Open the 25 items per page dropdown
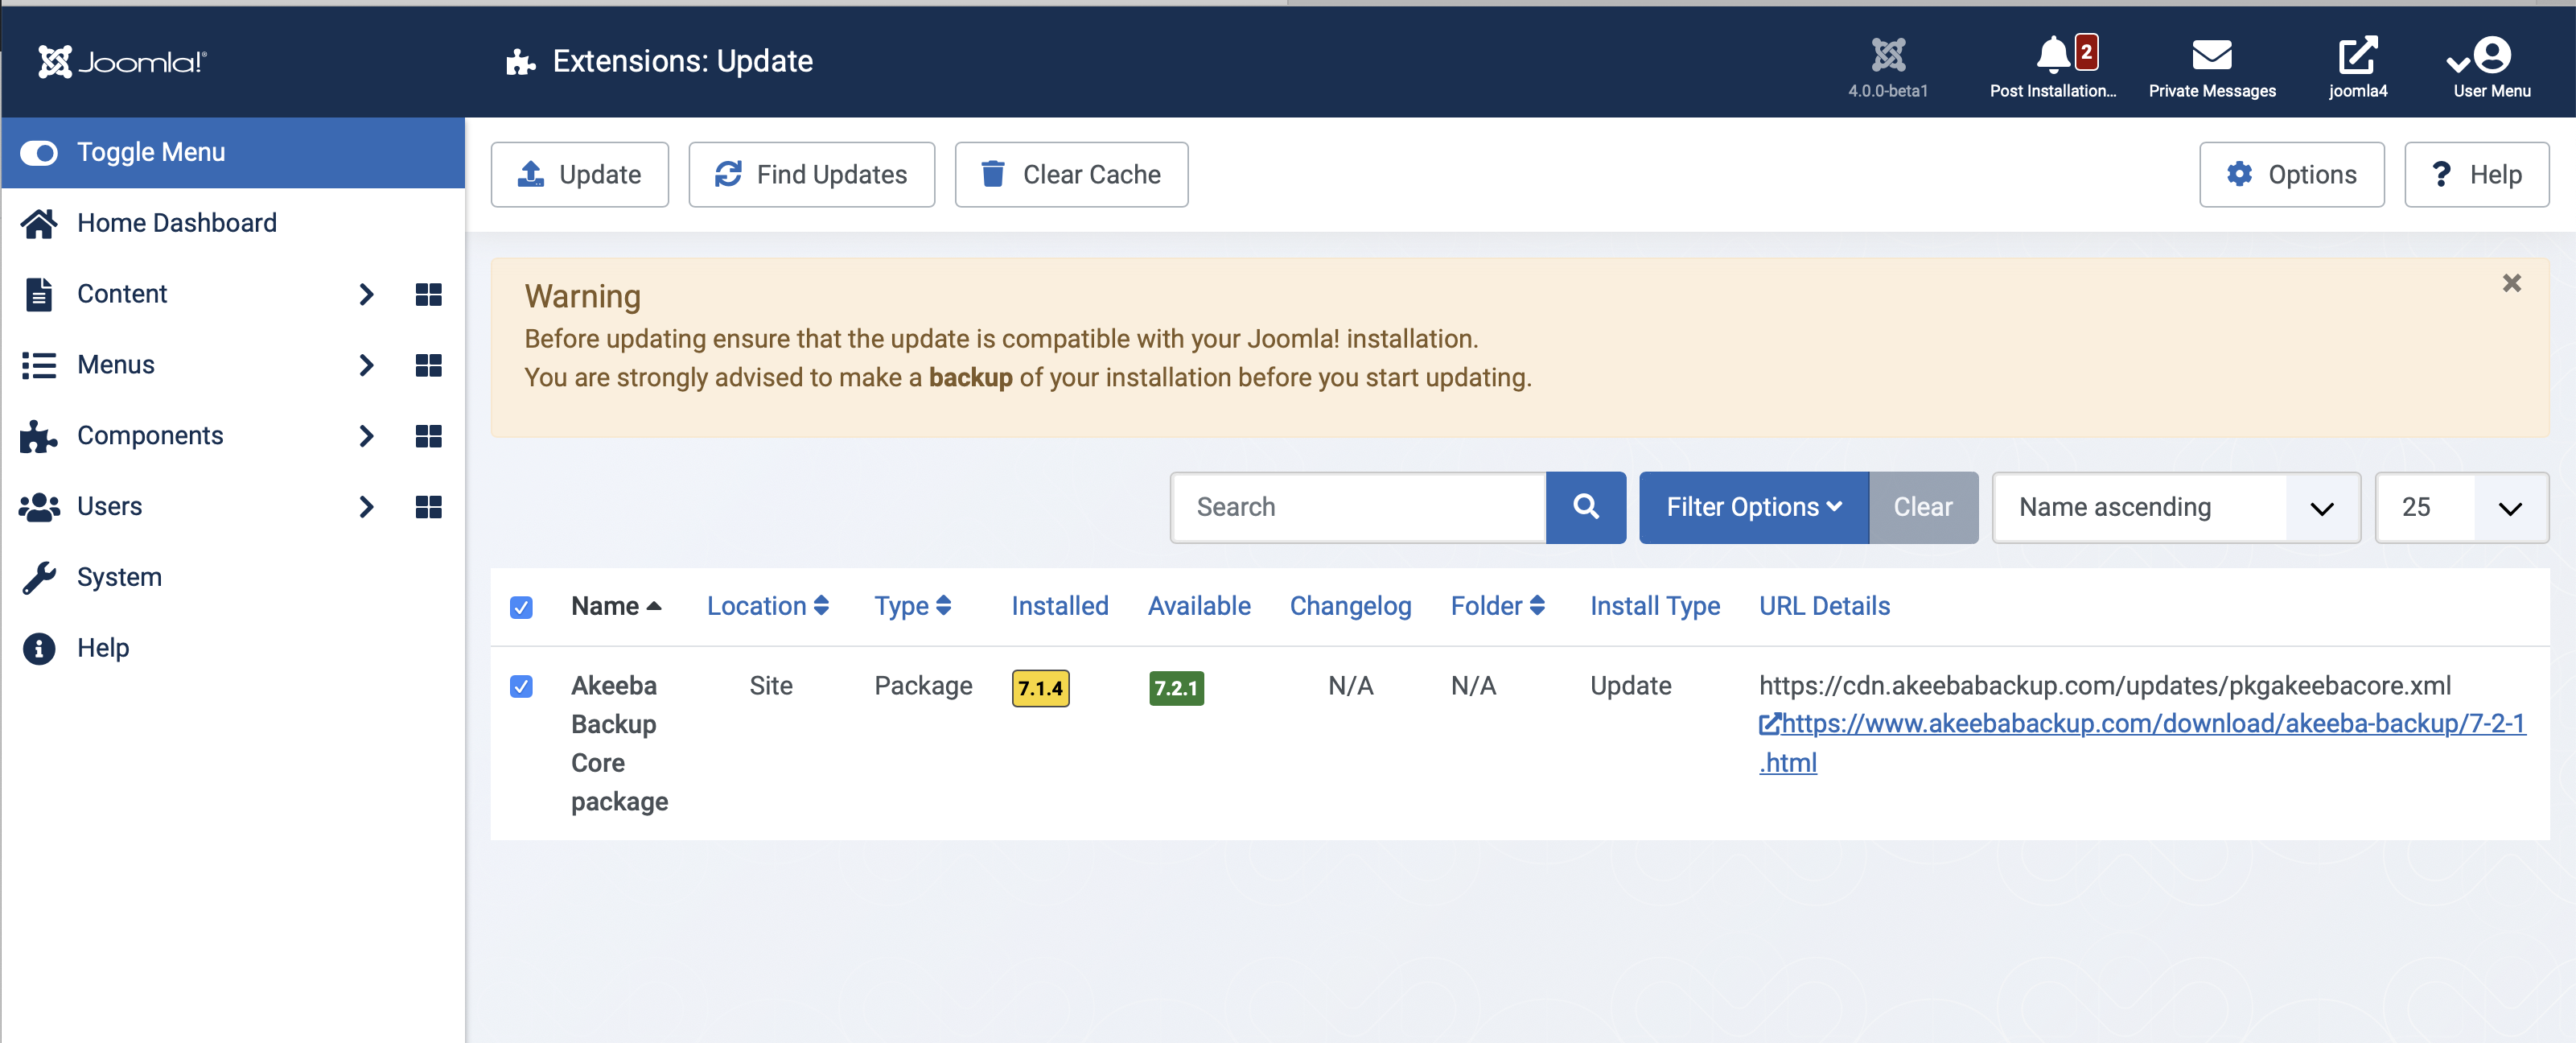 (x=2461, y=508)
